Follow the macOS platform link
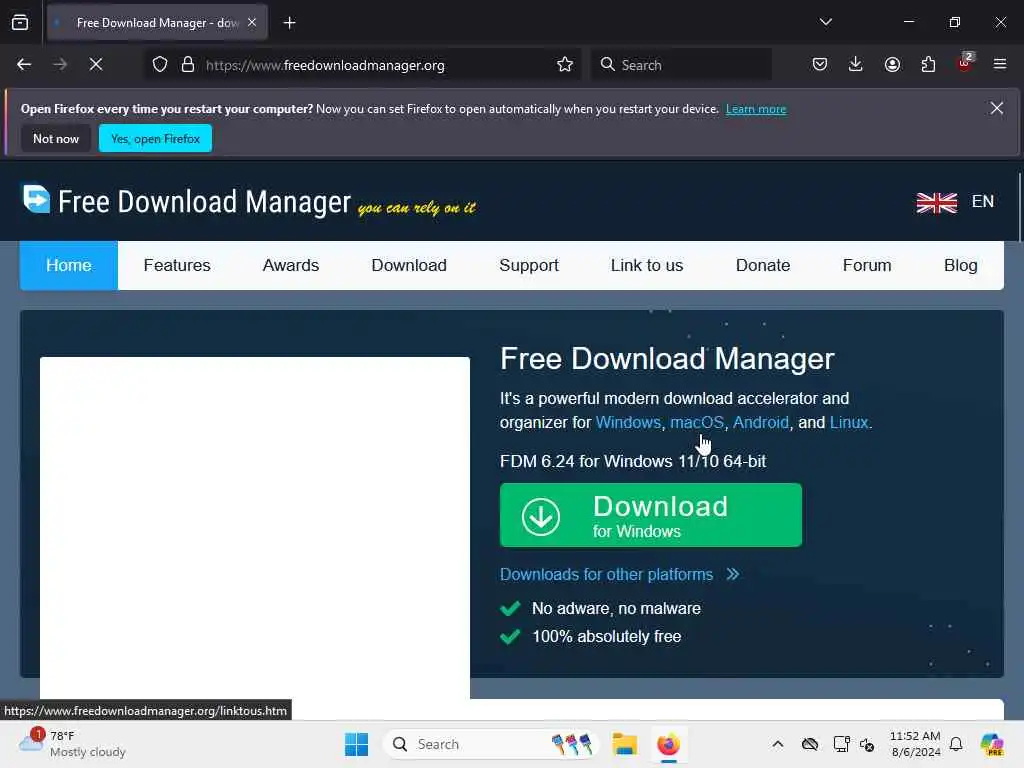This screenshot has width=1024, height=768. tap(697, 423)
